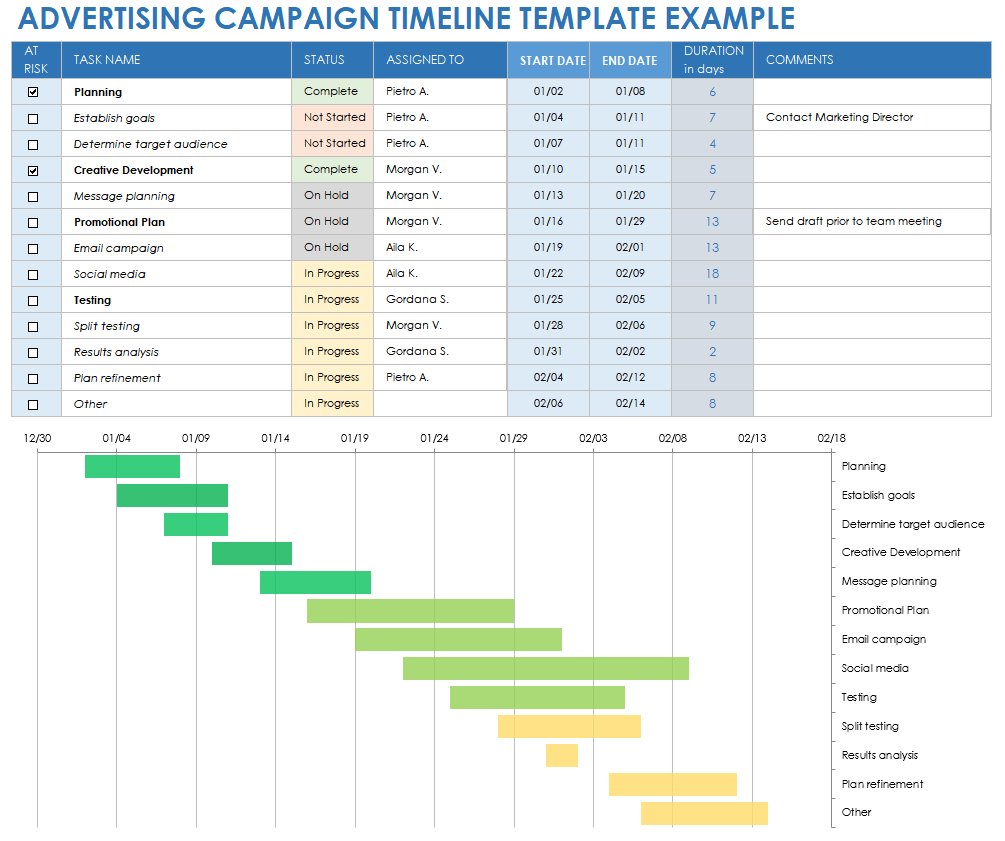
Task: Select the START DATE header cell
Action: pyautogui.click(x=552, y=60)
